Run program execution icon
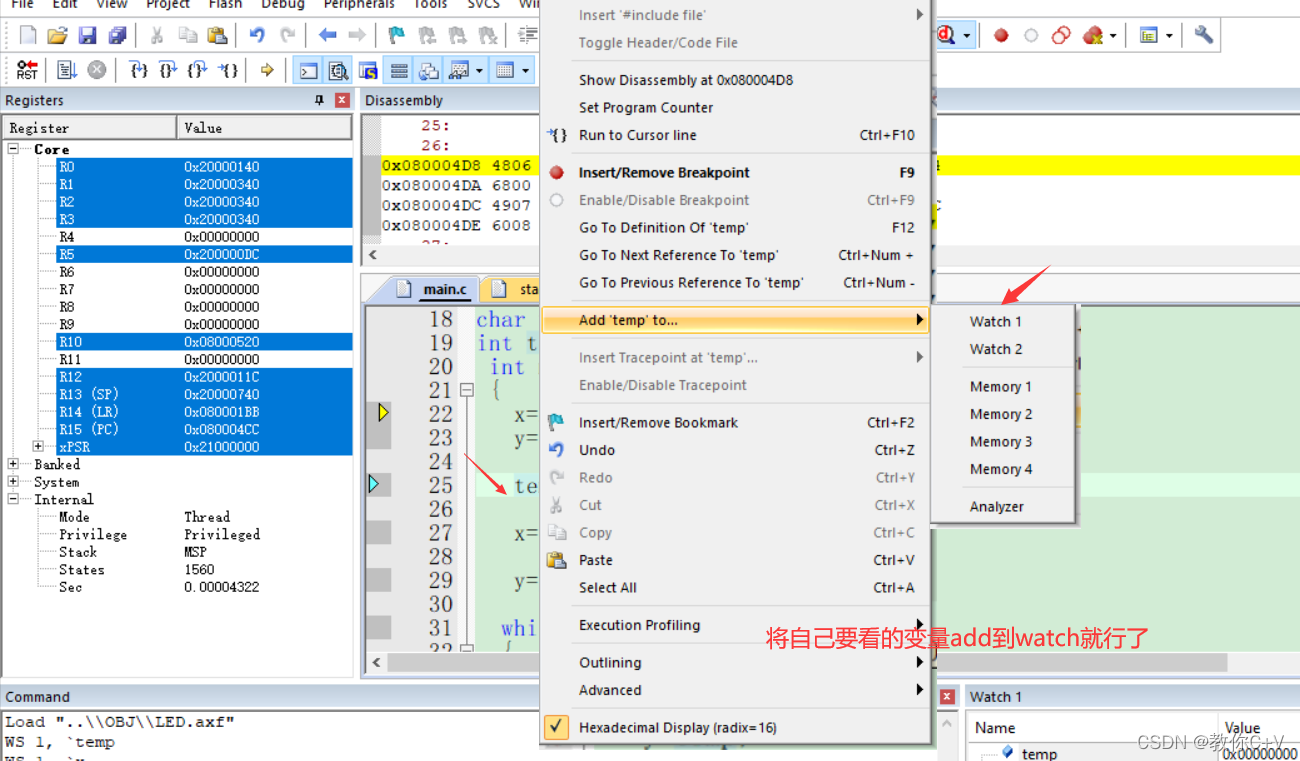Screen dimensions: 1300x761 coord(67,71)
